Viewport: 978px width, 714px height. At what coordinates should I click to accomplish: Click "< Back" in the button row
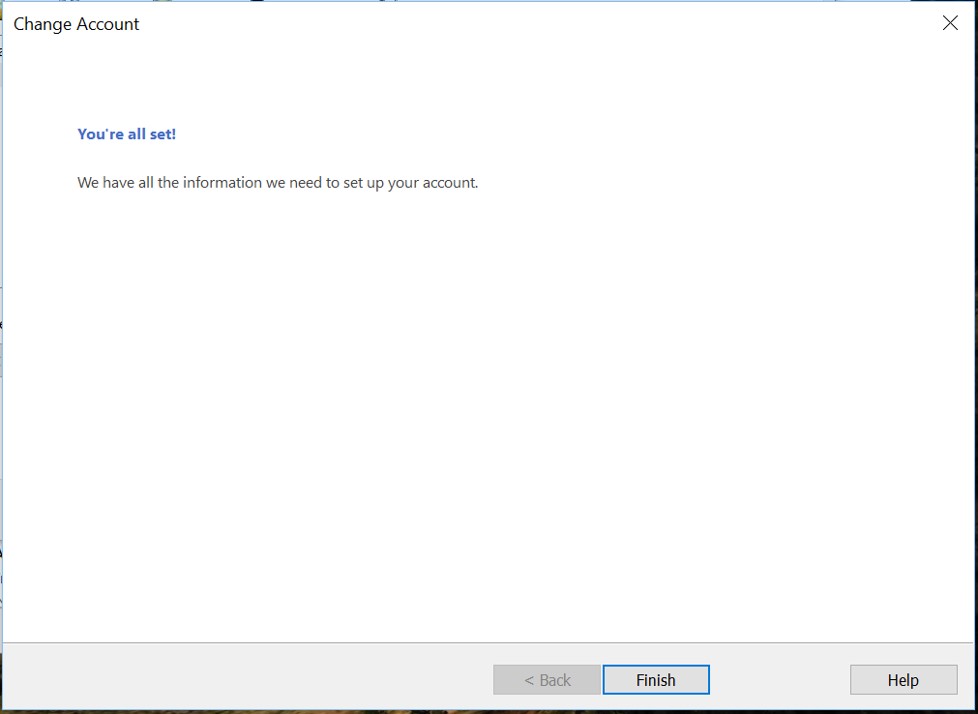546,680
